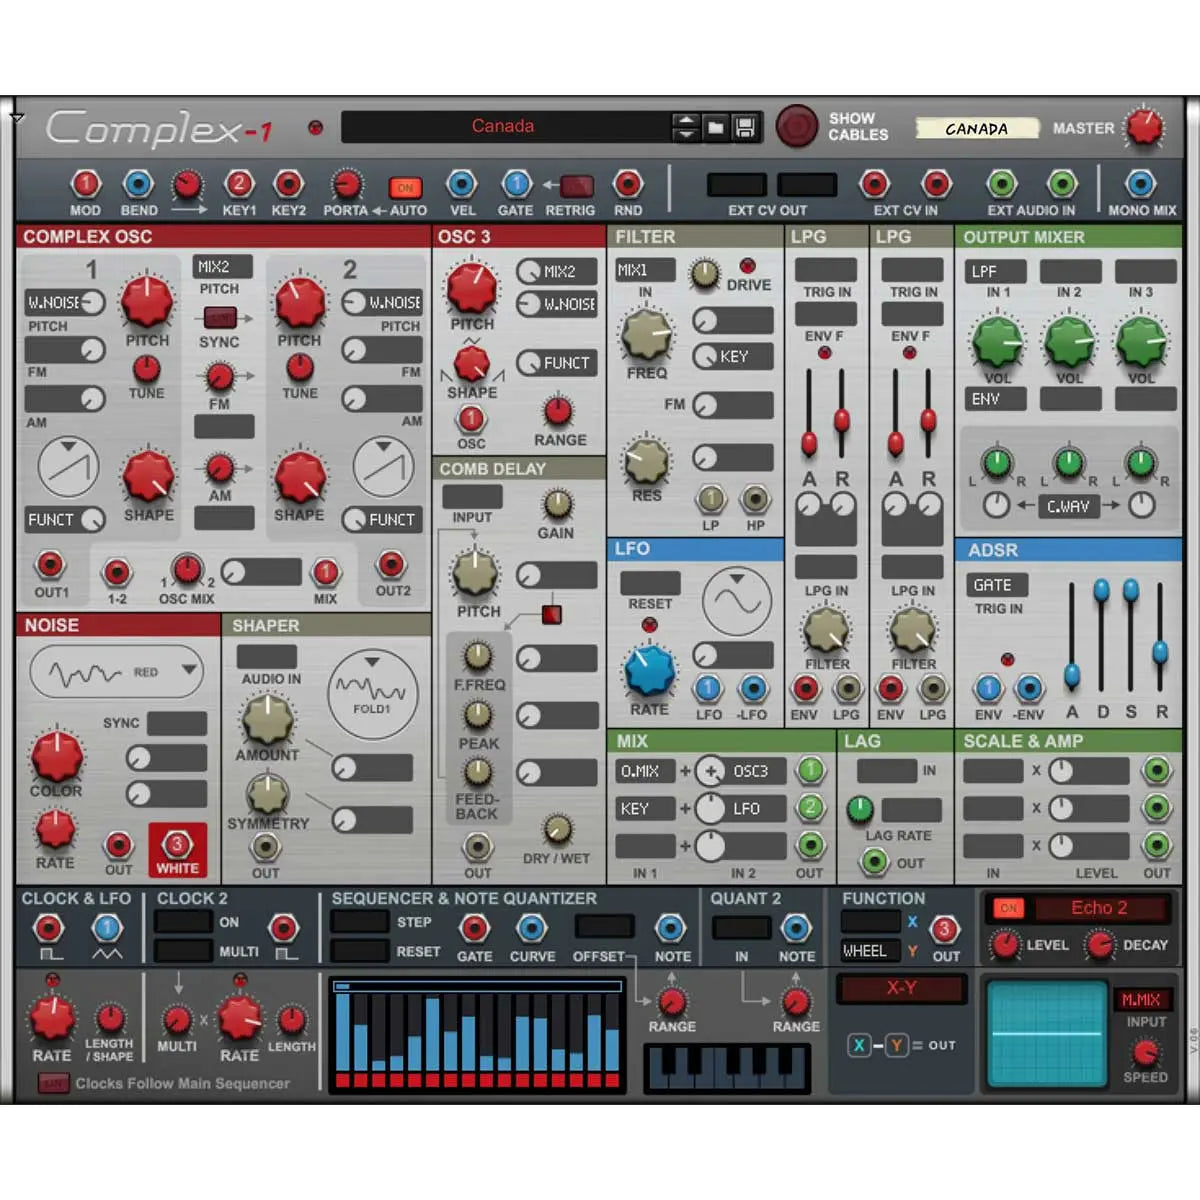Click the patch save disk icon

click(x=745, y=127)
